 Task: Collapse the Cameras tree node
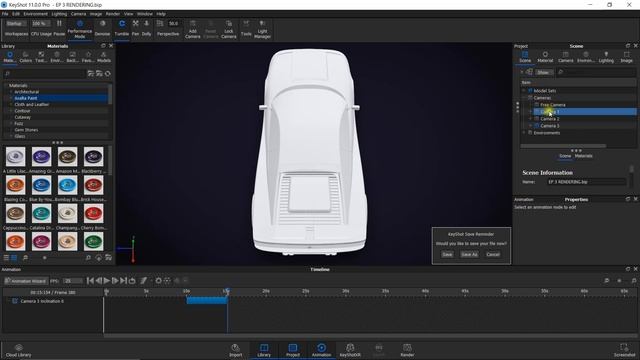pos(524,98)
